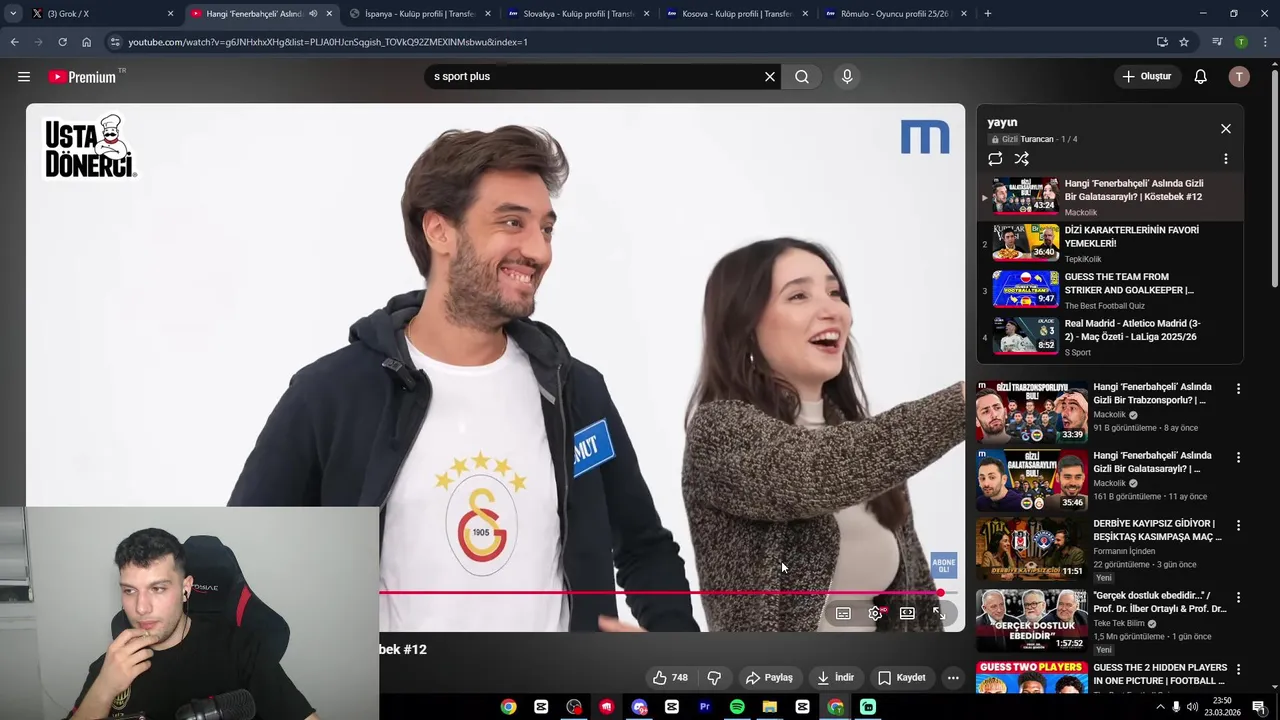Open options for 'Gerçek dostluk ebedidir' video
This screenshot has width=1280, height=720.
click(1238, 597)
